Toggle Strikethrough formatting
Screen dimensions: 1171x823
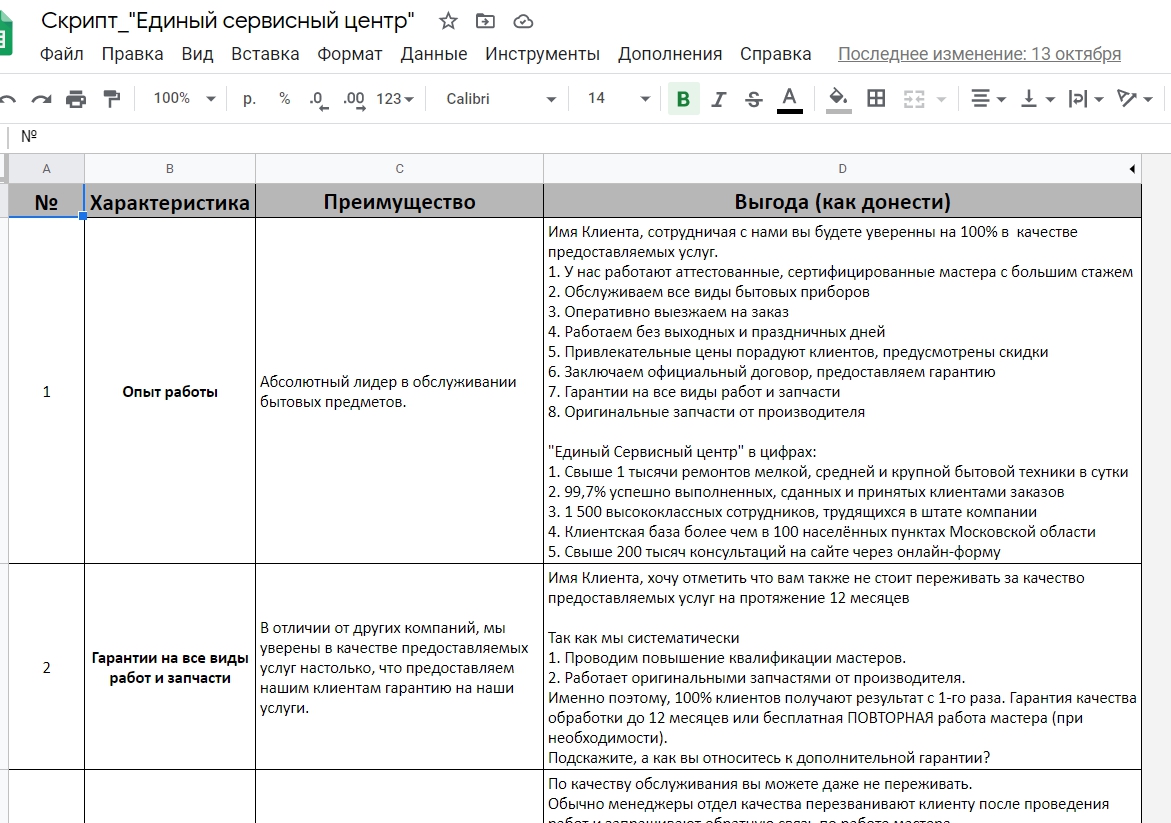tap(753, 98)
